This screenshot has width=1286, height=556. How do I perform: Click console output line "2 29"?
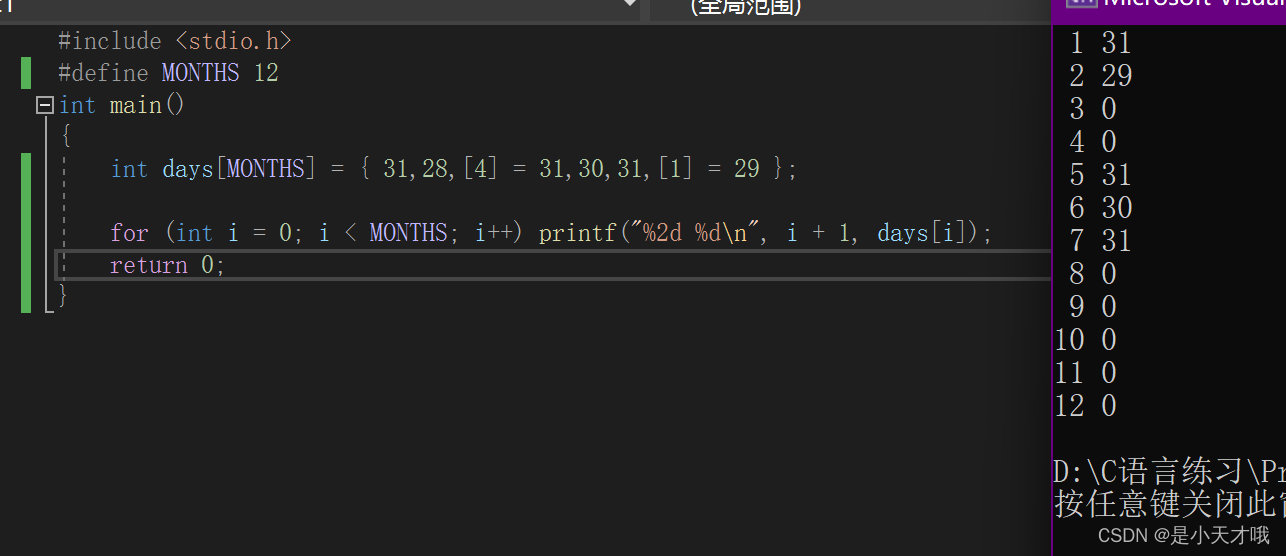(x=1100, y=76)
